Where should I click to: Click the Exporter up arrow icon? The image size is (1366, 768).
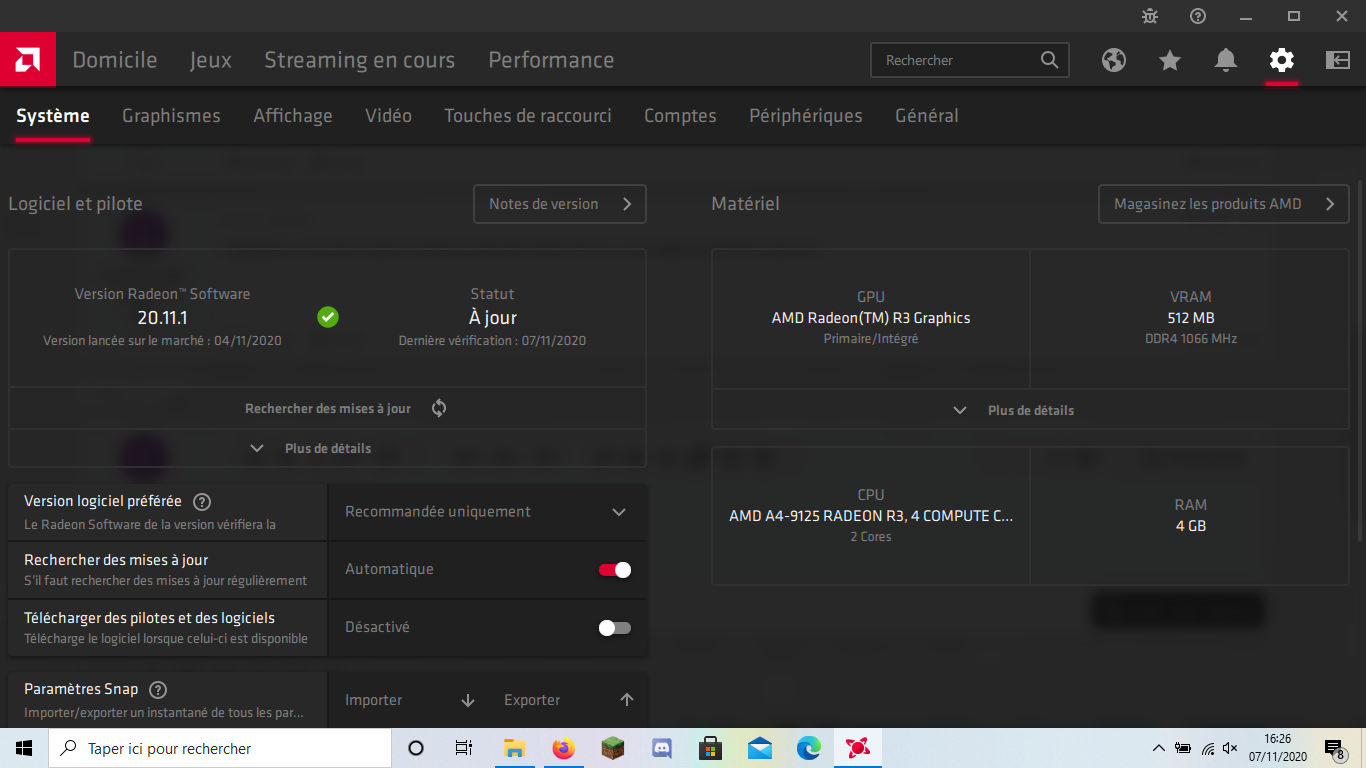627,700
